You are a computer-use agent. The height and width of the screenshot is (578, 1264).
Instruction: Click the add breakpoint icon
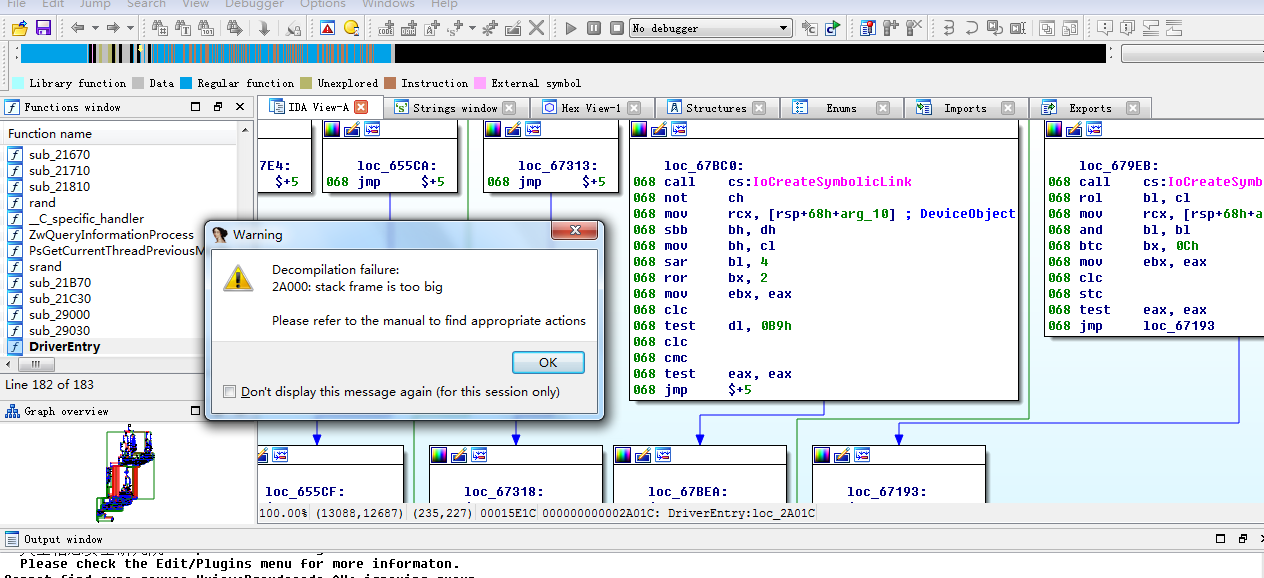(890, 28)
